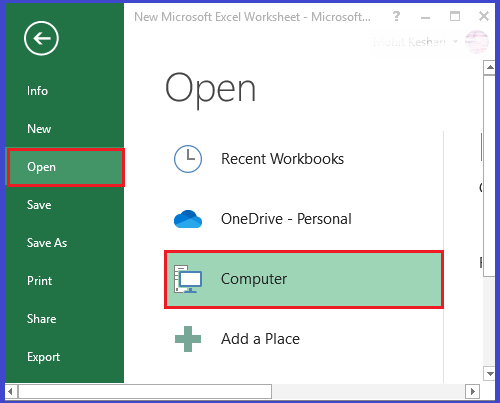
Task: Select the Share menu item
Action: click(41, 319)
